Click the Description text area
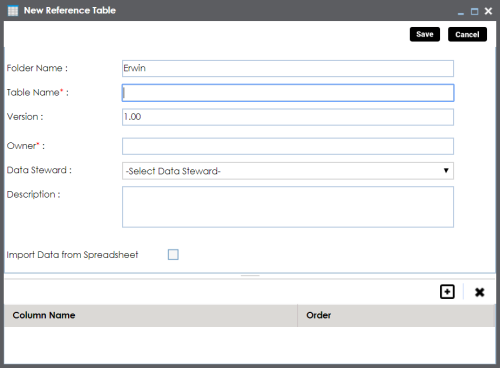 [288, 207]
